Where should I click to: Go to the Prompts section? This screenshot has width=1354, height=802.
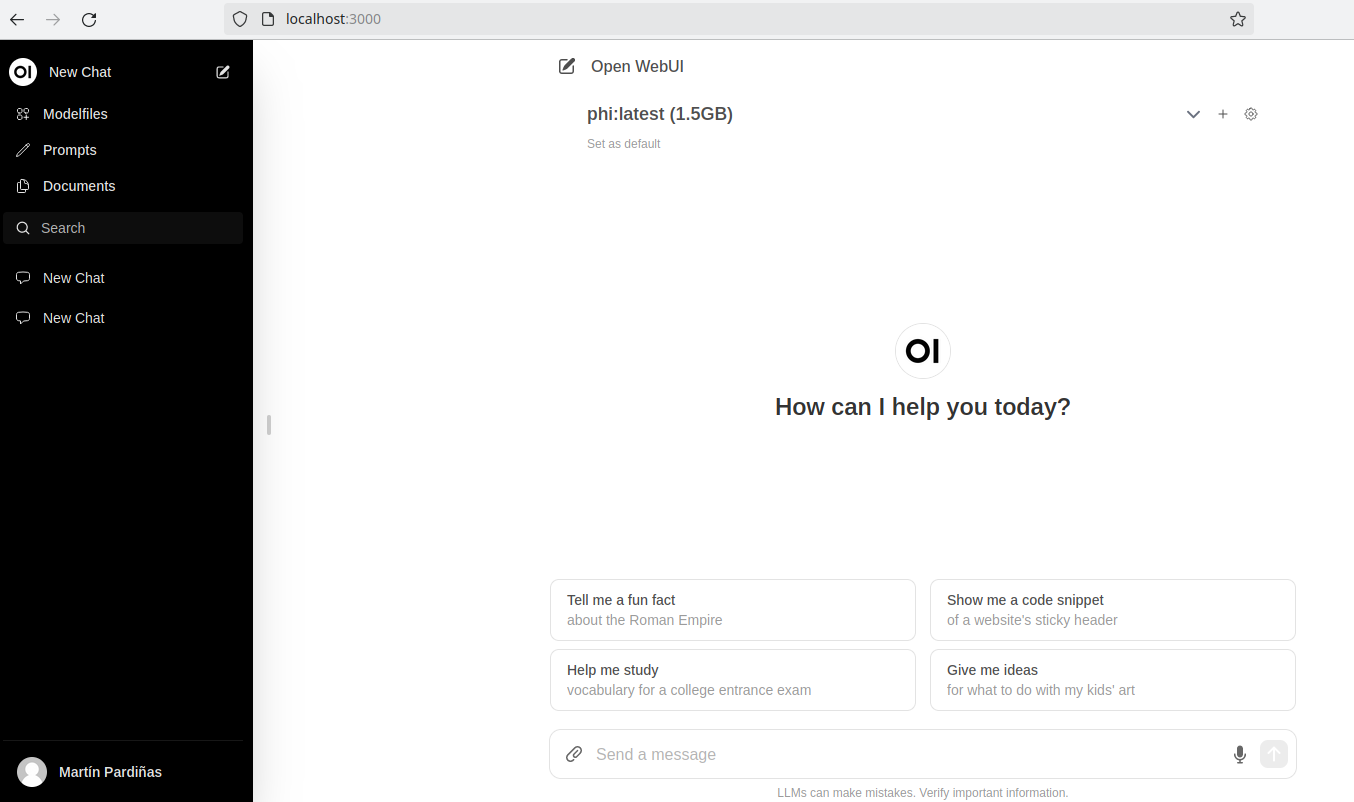tap(69, 150)
